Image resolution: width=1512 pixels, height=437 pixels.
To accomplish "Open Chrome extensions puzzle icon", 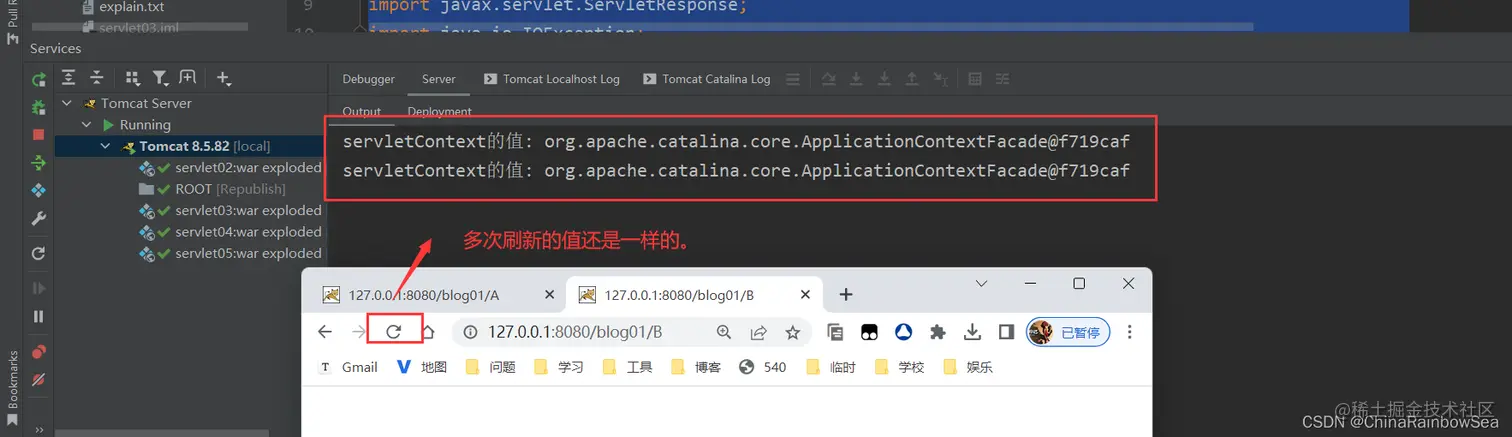I will point(937,332).
